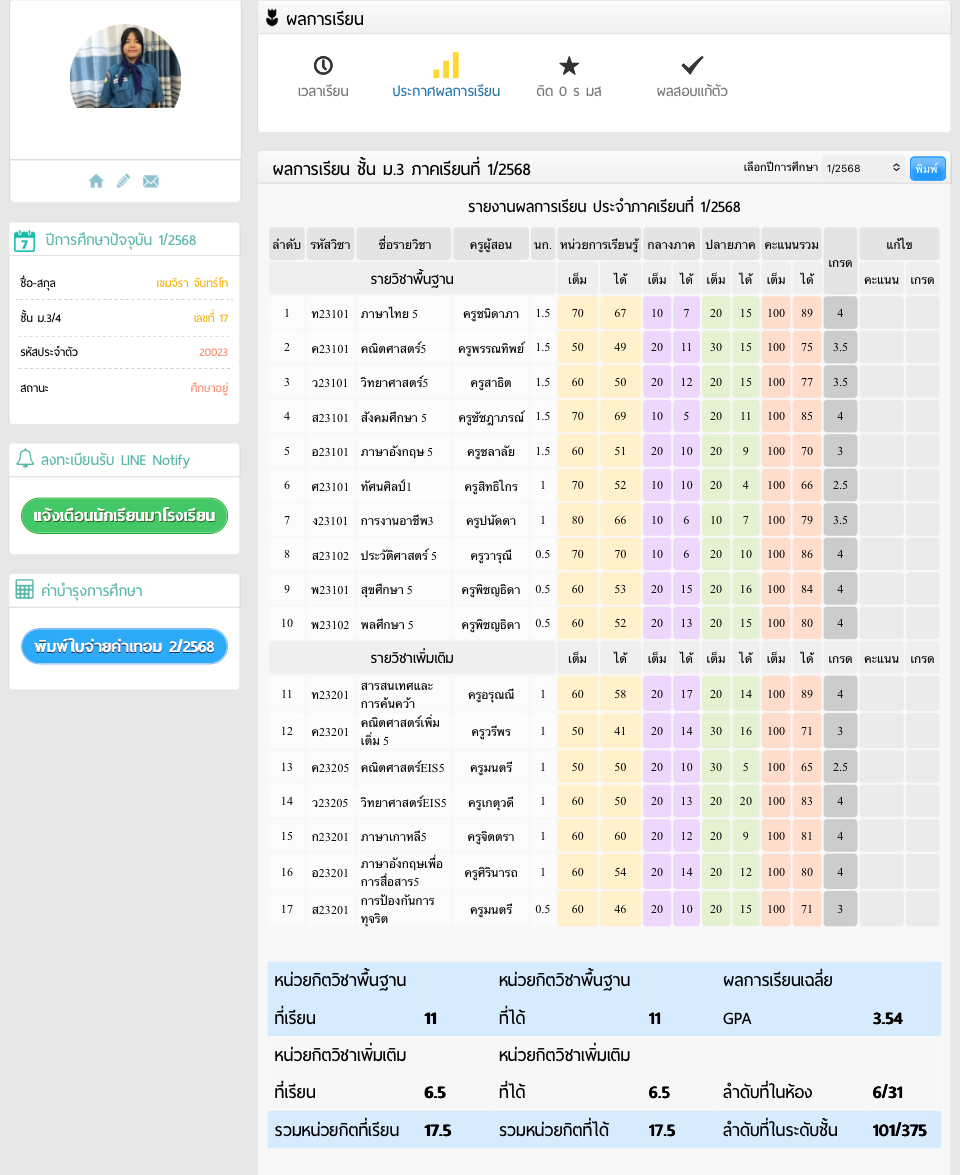Click the ภาษาไทย 5 subject row
Screen dimensions: 960x1175
click(389, 314)
